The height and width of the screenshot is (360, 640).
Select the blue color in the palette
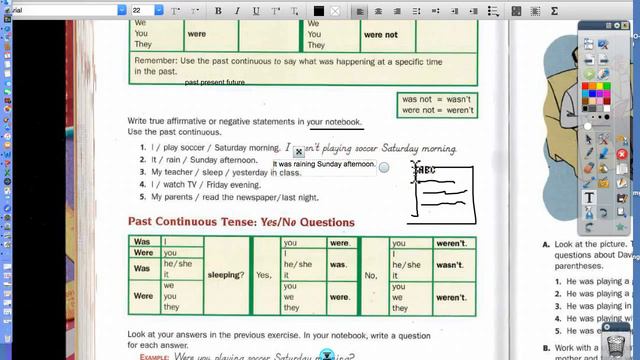(592, 93)
